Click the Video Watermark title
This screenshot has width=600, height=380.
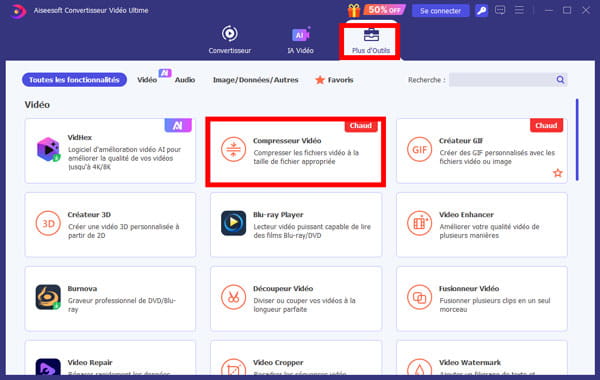[x=470, y=362]
